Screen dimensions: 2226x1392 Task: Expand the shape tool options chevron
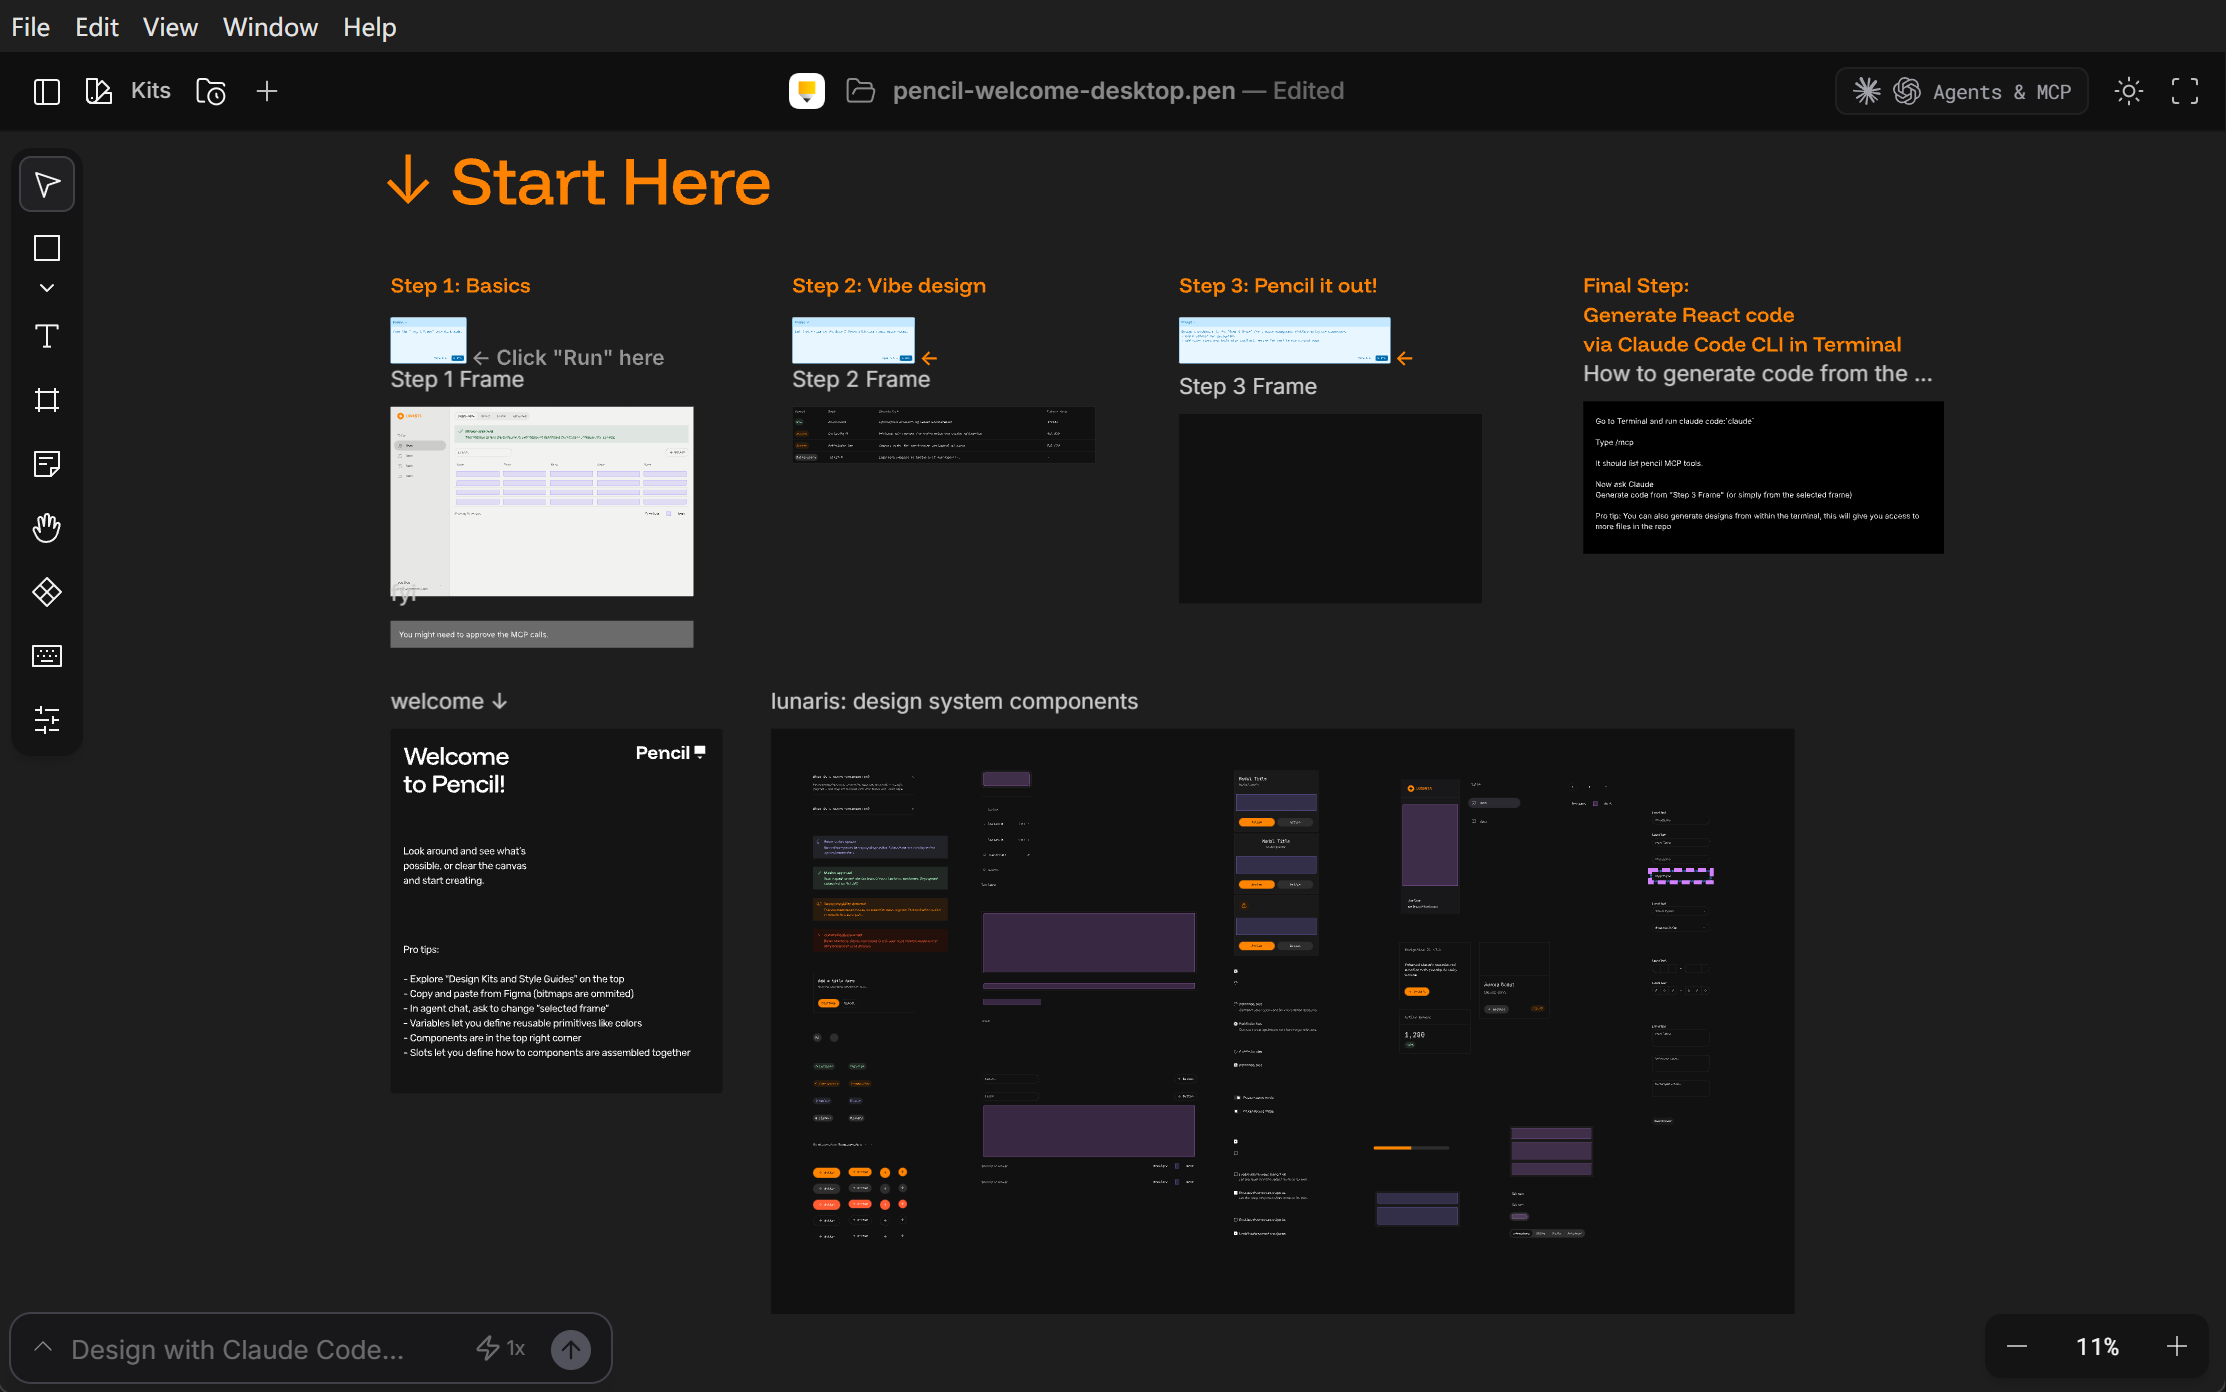click(x=47, y=288)
